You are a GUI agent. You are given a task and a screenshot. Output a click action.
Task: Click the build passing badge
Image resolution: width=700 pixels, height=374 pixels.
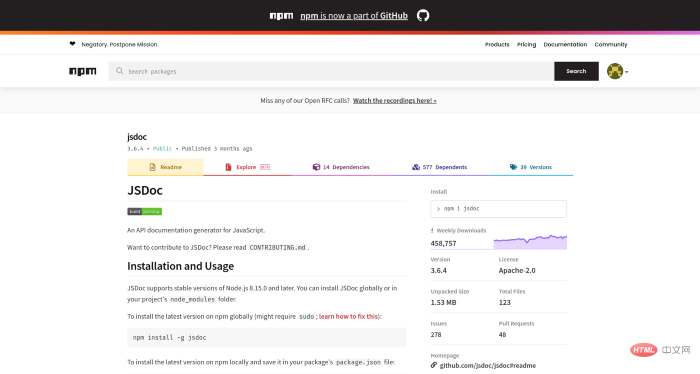click(145, 212)
